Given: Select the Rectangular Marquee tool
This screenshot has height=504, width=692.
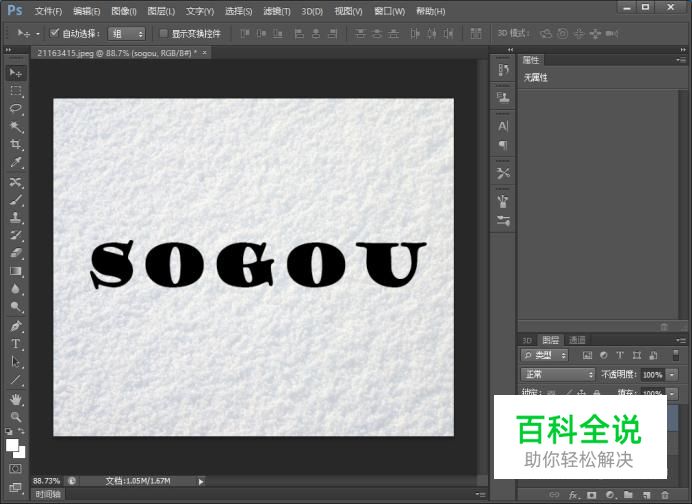Looking at the screenshot, I should pos(16,91).
